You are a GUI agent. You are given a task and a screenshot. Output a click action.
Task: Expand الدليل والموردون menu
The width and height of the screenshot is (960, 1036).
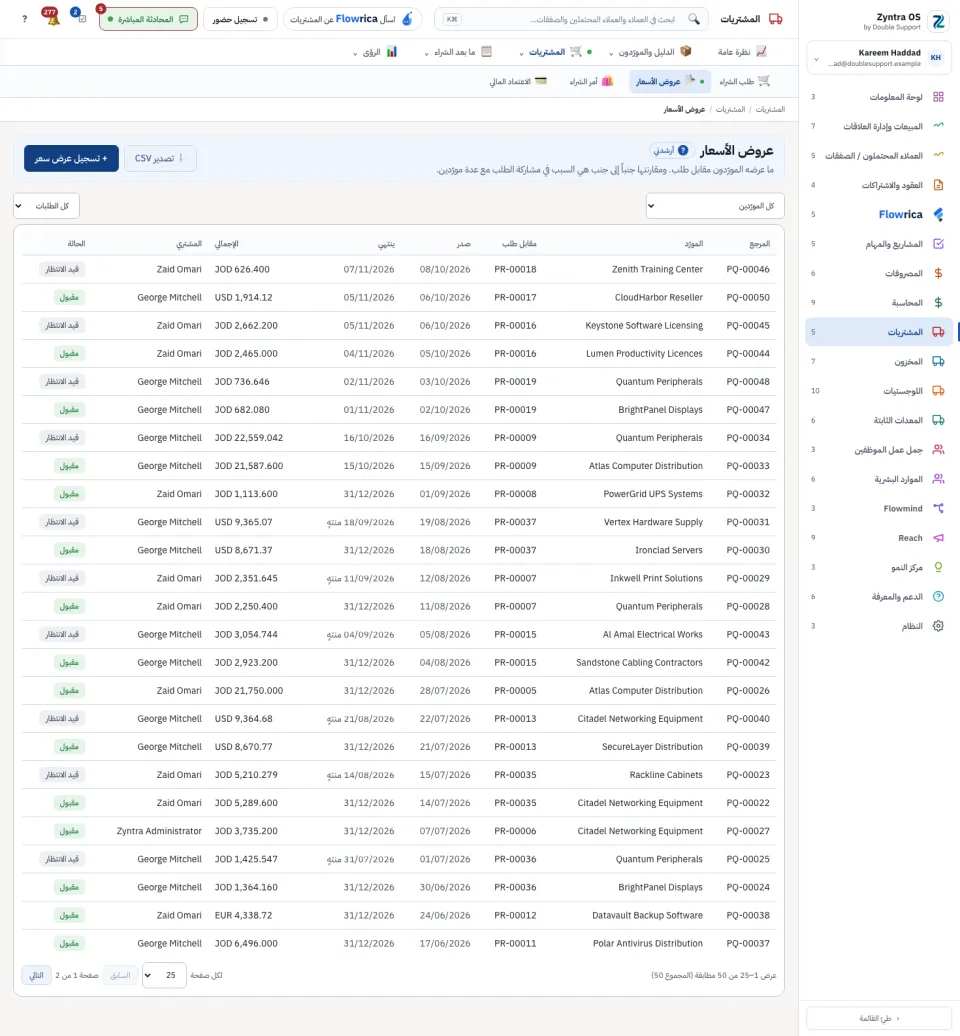pyautogui.click(x=651, y=52)
